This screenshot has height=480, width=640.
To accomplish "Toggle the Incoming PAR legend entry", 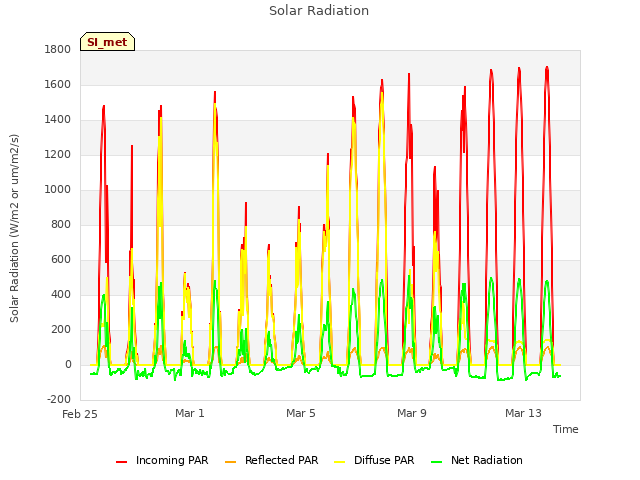I will pos(162,460).
